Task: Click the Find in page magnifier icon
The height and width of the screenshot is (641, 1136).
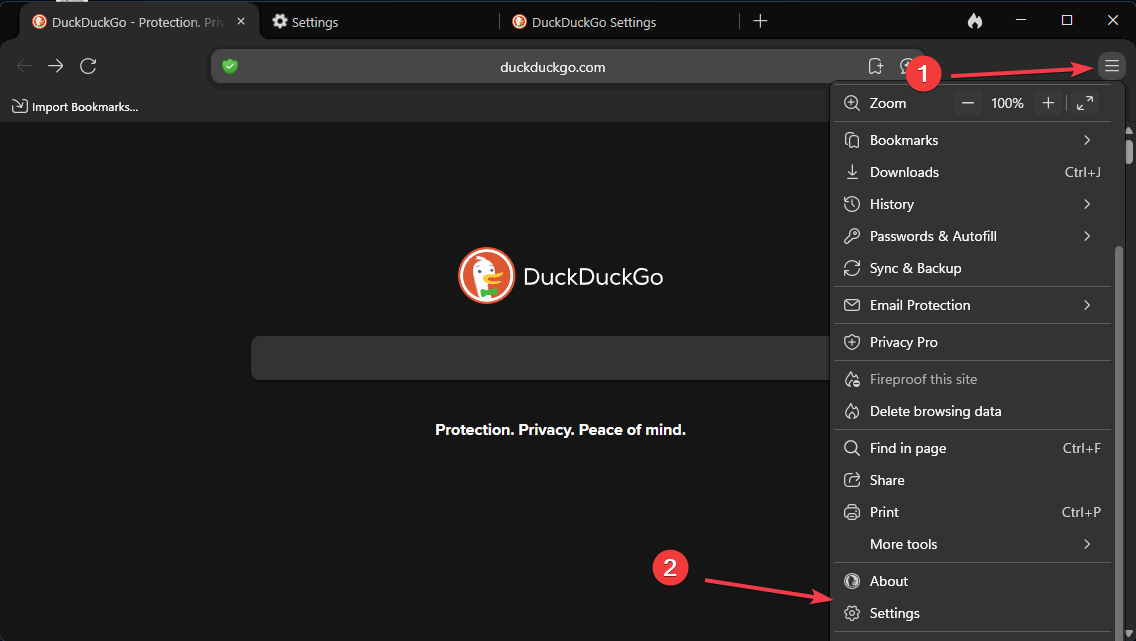Action: point(852,448)
